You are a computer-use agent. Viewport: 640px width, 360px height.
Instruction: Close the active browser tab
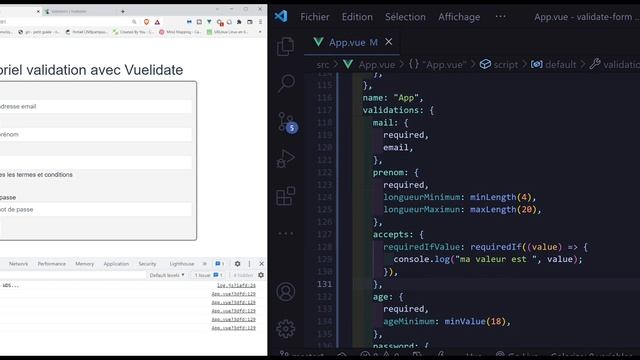[x=38, y=11]
